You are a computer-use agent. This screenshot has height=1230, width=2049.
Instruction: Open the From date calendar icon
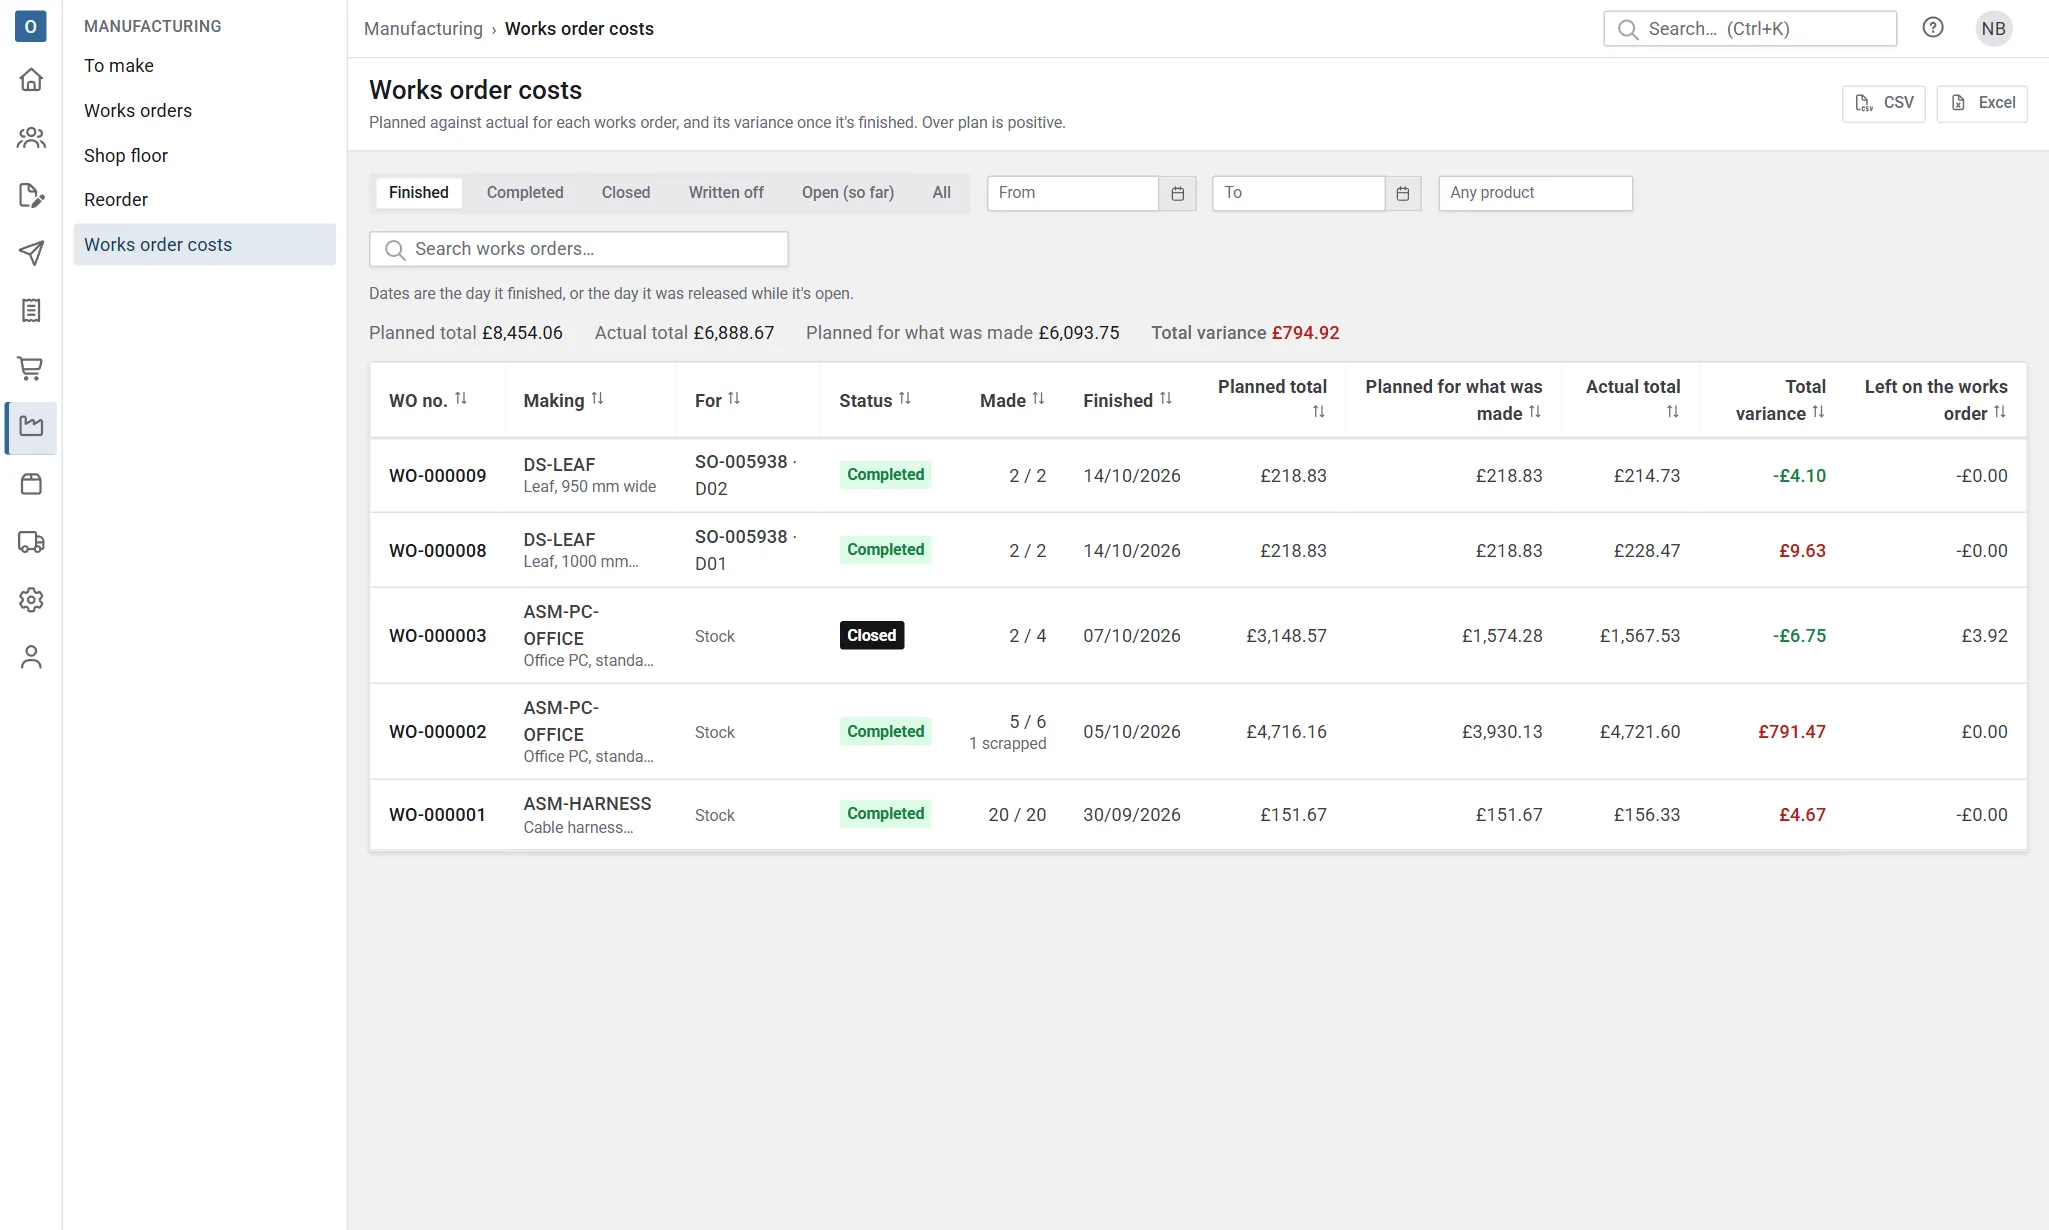pos(1178,193)
